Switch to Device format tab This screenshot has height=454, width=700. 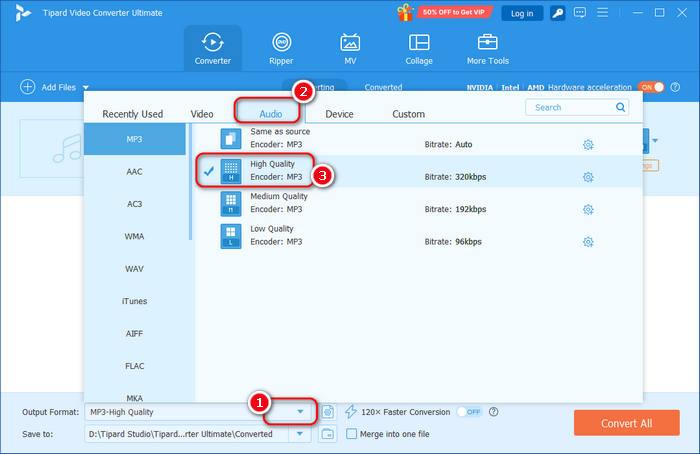(x=339, y=114)
